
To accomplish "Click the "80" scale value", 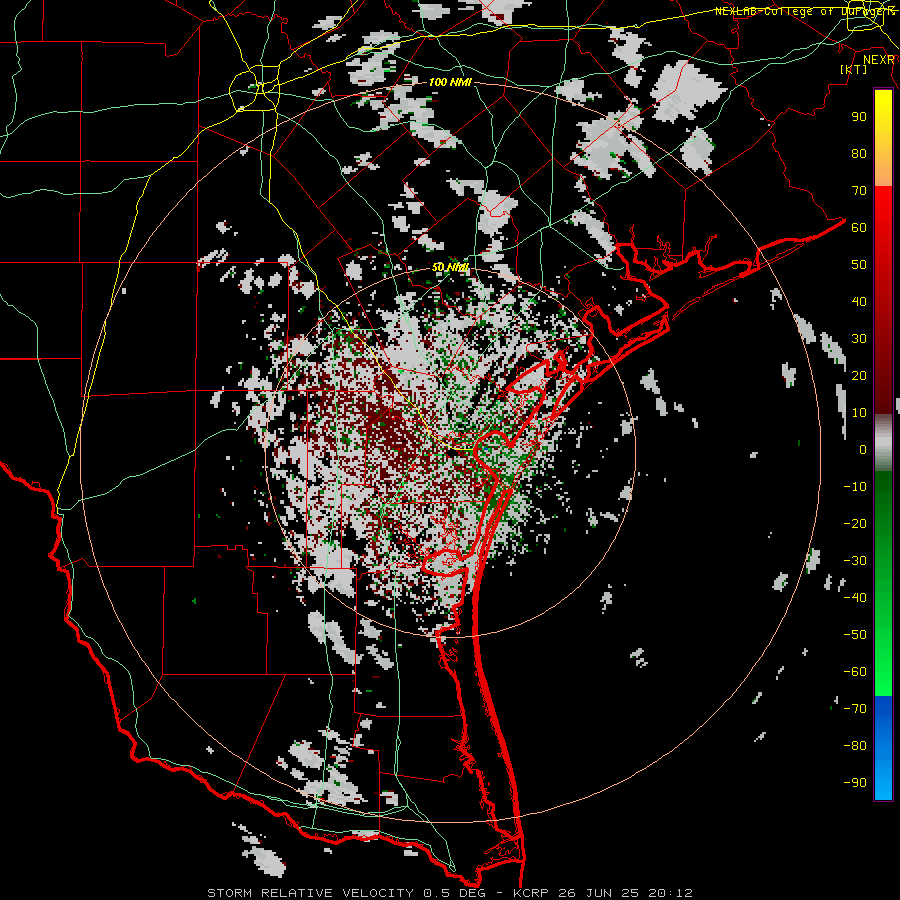I will [859, 154].
